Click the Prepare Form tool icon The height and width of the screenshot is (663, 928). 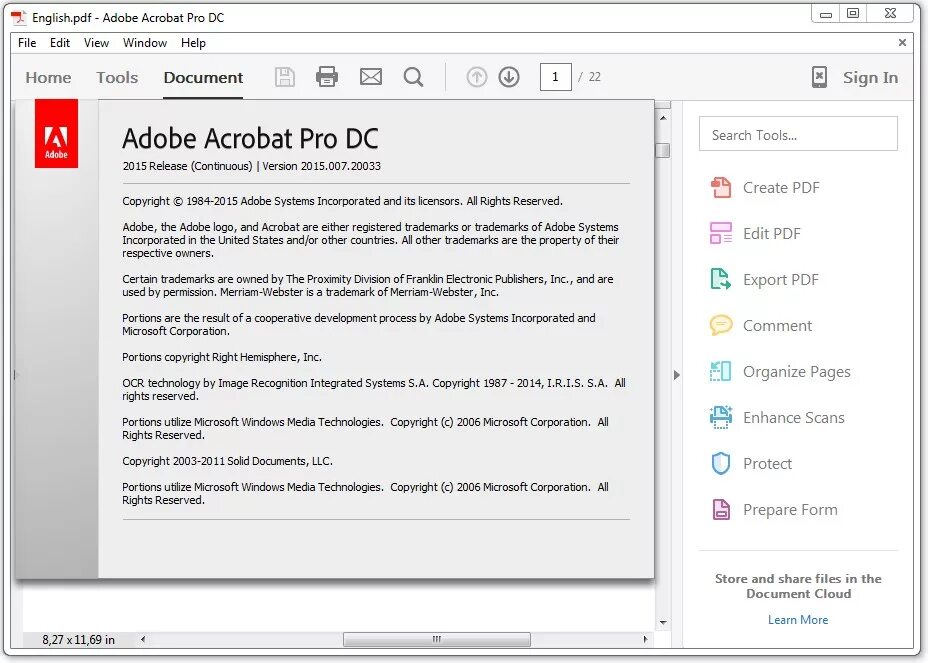click(x=721, y=510)
